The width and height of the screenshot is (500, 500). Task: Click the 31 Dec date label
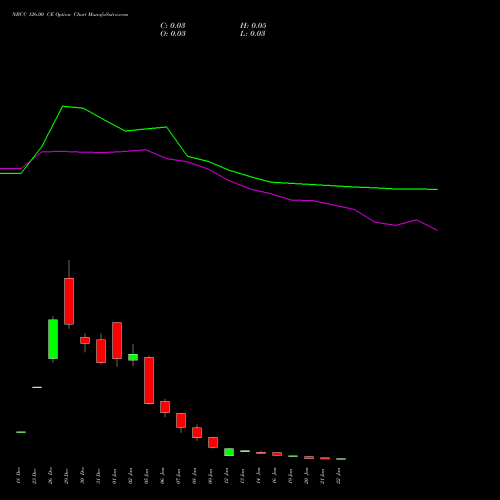pos(98,476)
